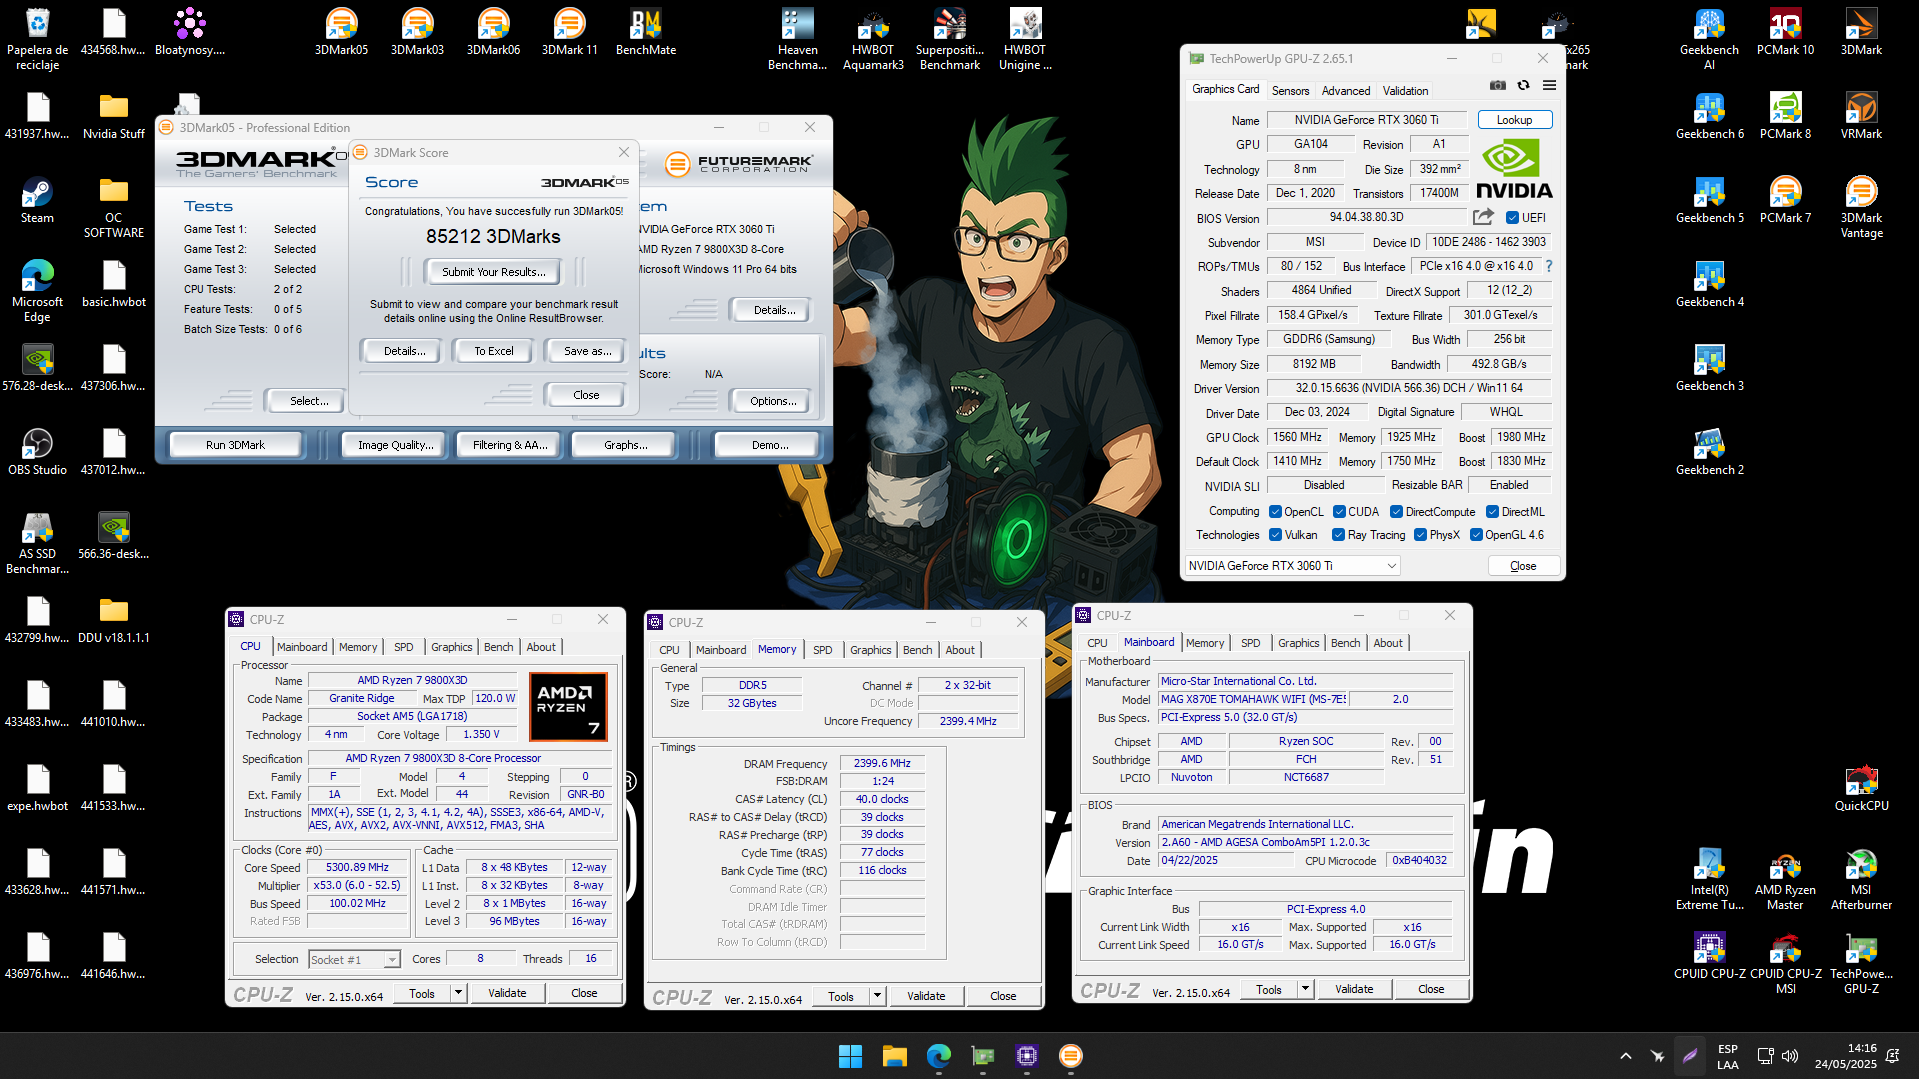Click the BIOS export share icon in GPU-Z
Image resolution: width=1919 pixels, height=1079 pixels.
click(1483, 217)
